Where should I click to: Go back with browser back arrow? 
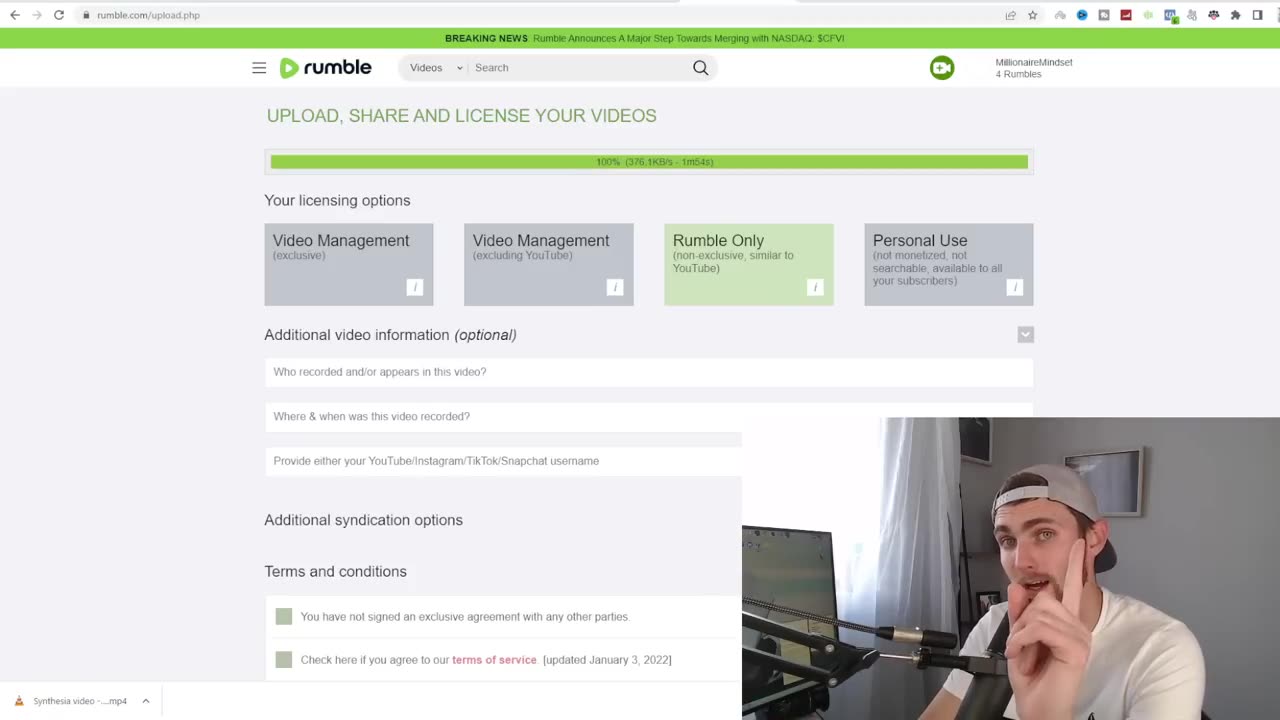tap(15, 15)
